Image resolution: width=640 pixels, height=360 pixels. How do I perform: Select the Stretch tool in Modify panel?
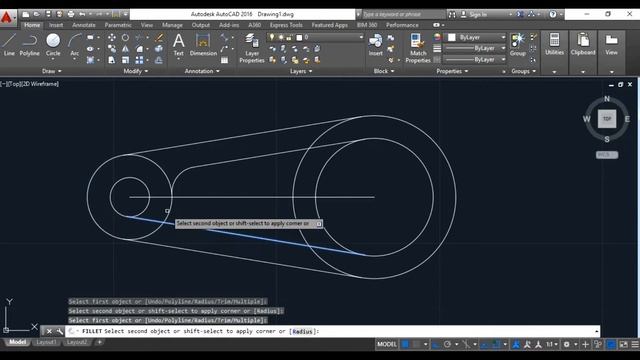coord(111,60)
